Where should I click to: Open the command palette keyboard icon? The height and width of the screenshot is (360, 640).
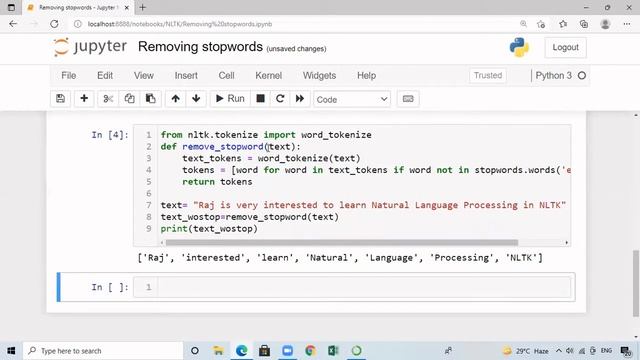[x=408, y=99]
